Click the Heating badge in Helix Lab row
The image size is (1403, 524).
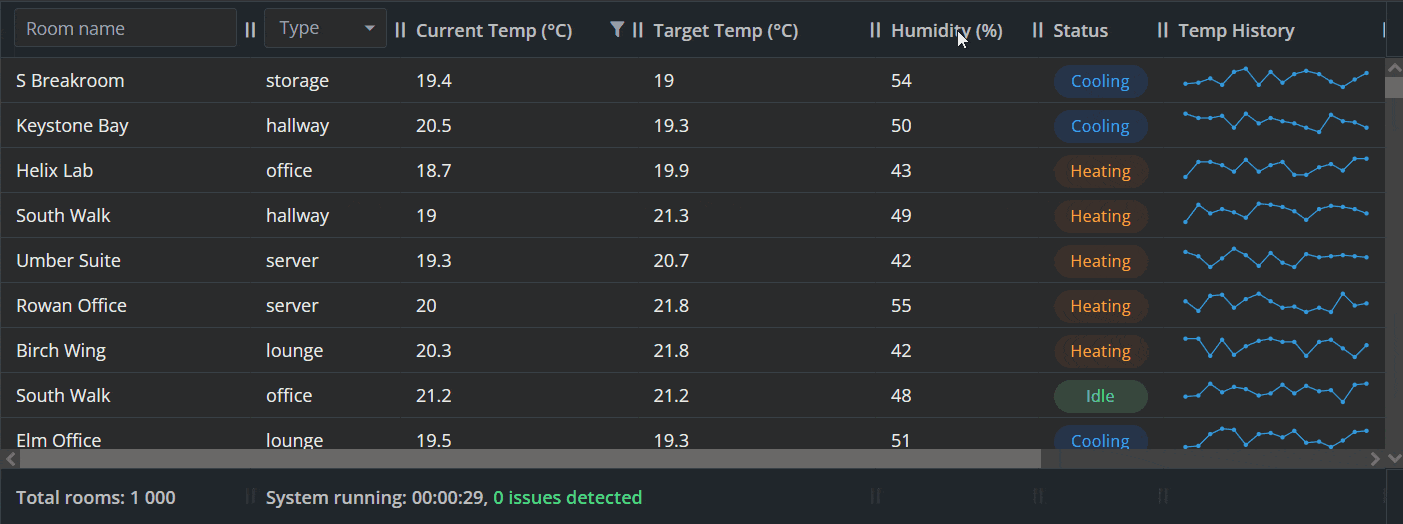coord(1100,171)
